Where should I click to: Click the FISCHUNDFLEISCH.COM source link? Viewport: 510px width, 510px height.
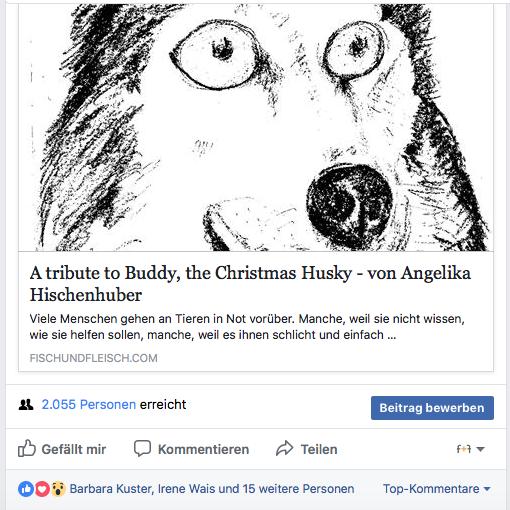[x=94, y=358]
